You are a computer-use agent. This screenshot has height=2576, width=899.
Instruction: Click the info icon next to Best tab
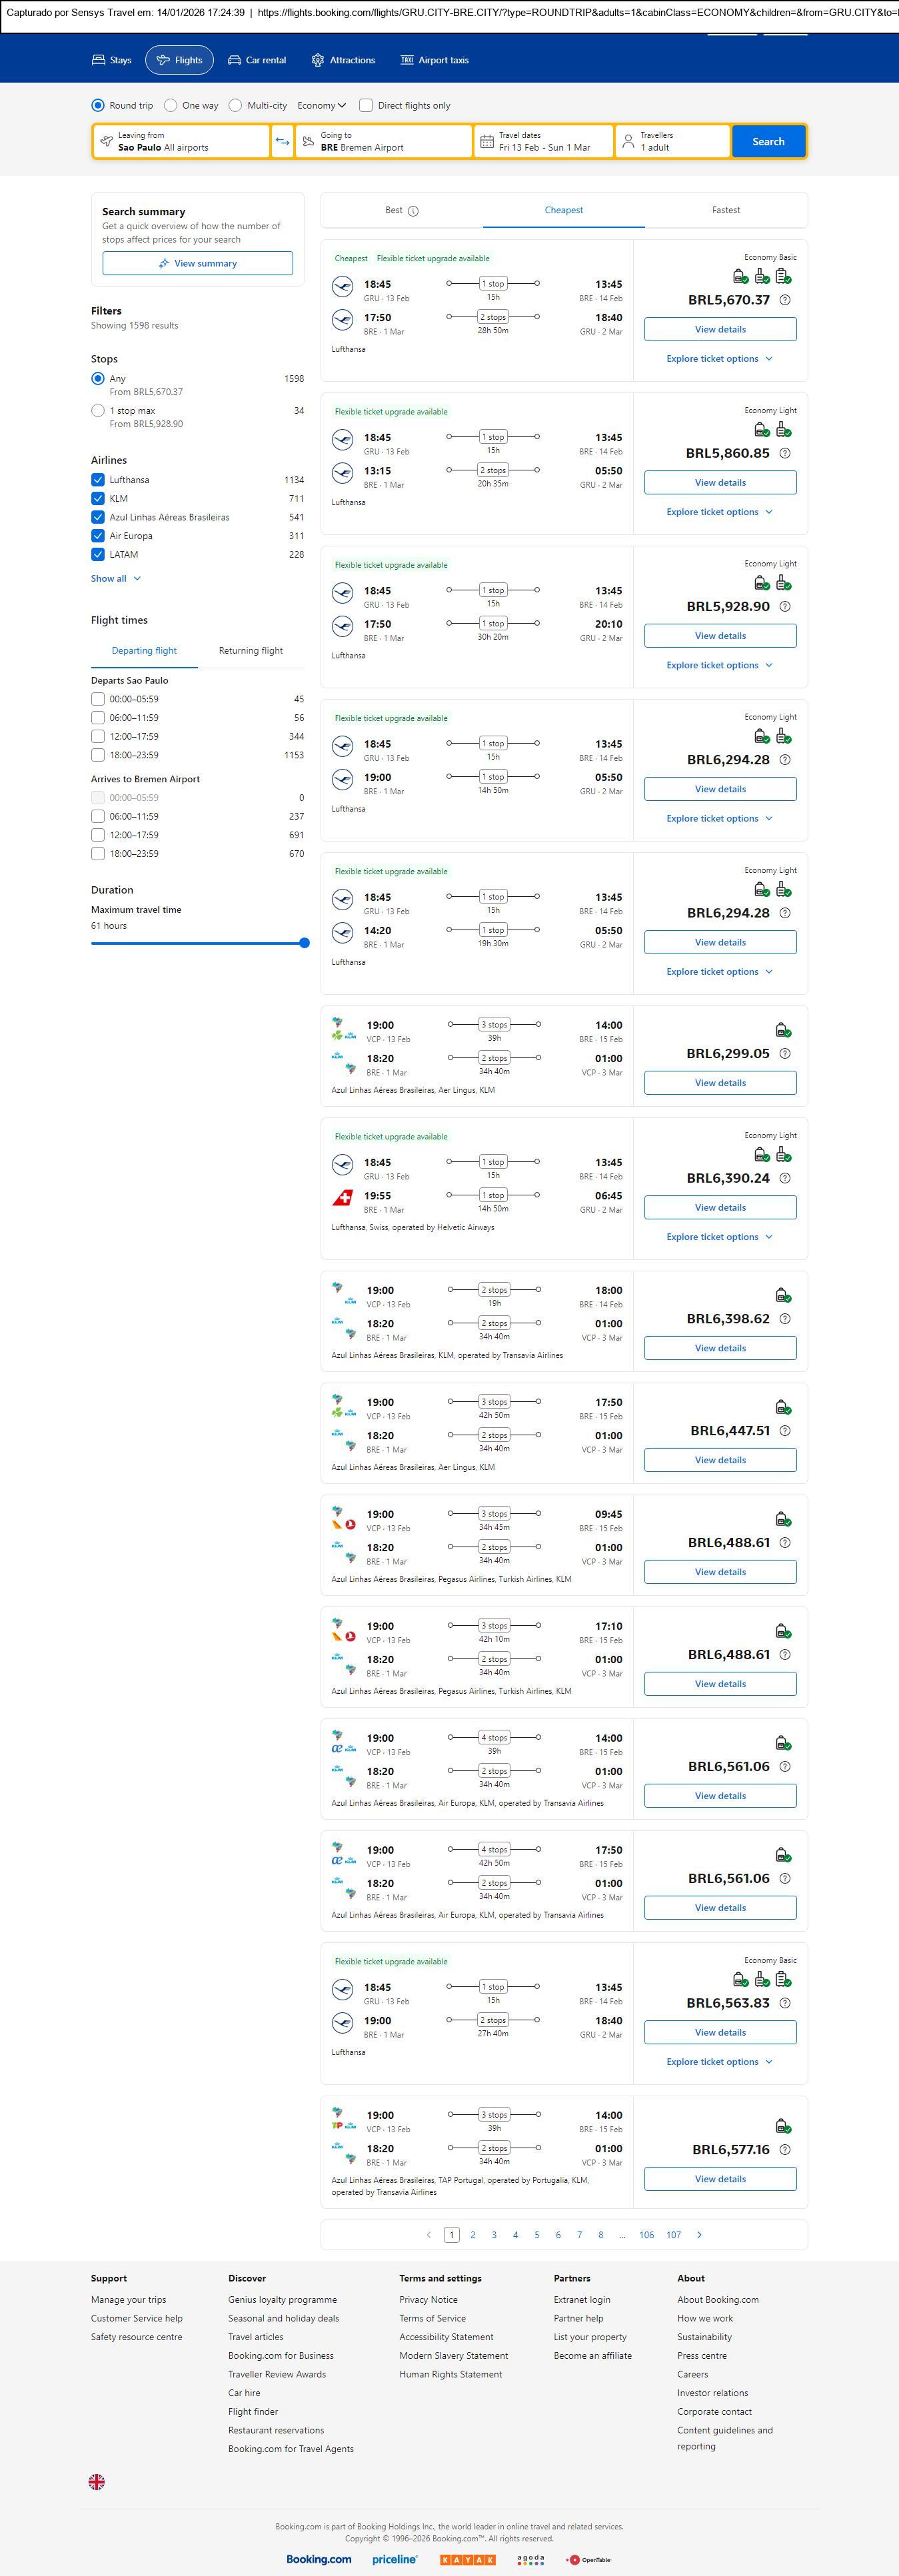[413, 211]
